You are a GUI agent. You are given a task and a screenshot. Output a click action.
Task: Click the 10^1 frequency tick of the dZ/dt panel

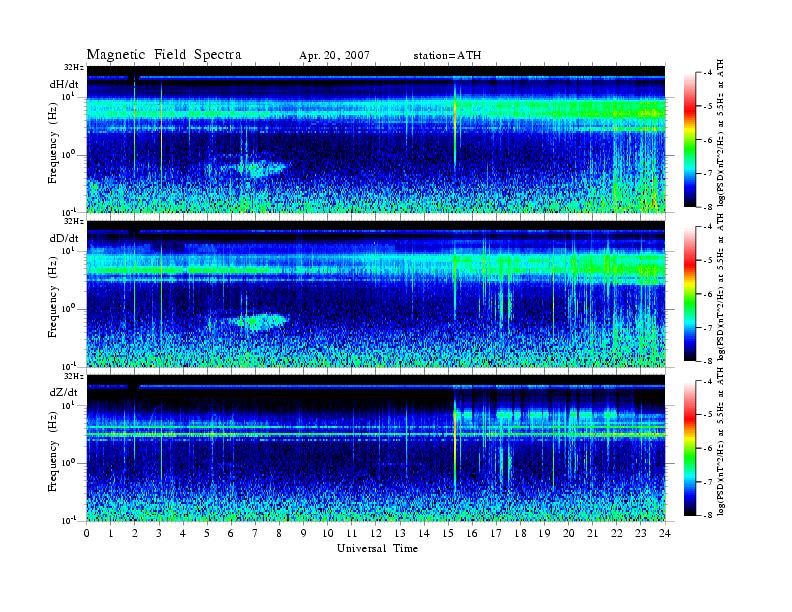[x=68, y=405]
